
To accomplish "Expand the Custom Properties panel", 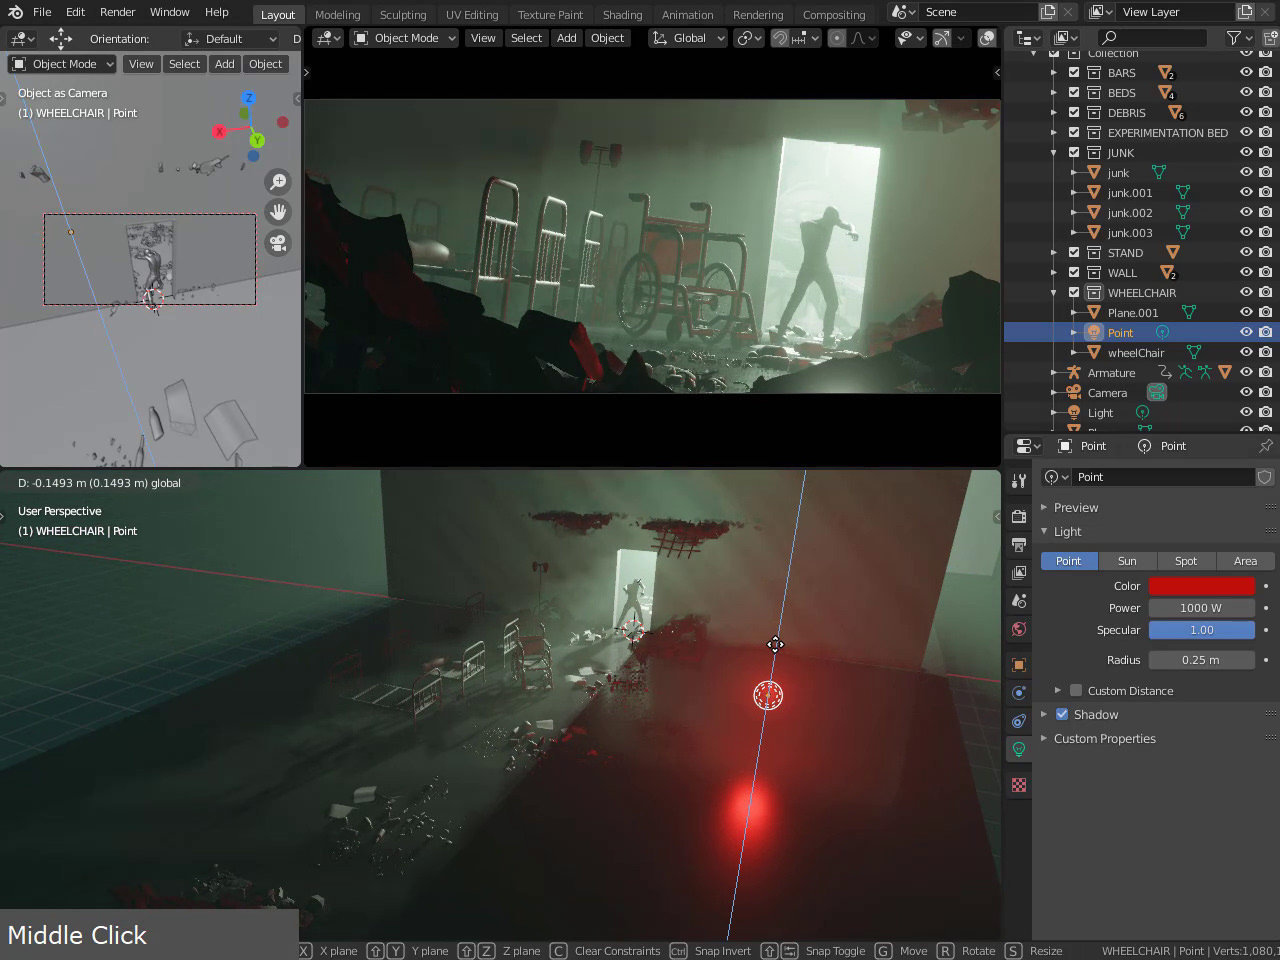I will point(1044,739).
